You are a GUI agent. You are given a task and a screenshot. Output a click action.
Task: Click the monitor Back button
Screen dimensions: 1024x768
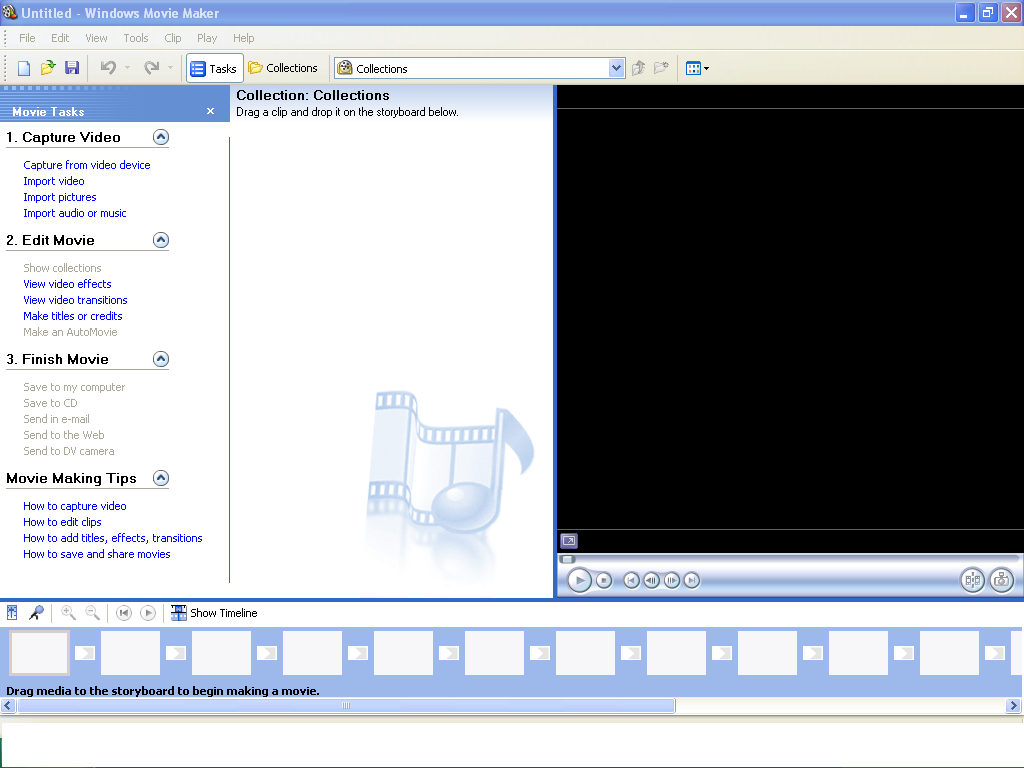(631, 580)
